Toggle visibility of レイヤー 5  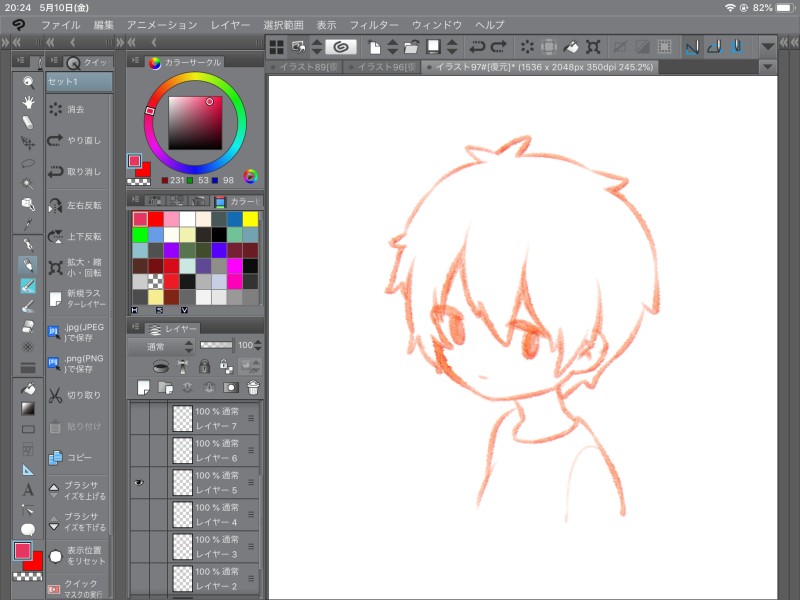[x=139, y=482]
